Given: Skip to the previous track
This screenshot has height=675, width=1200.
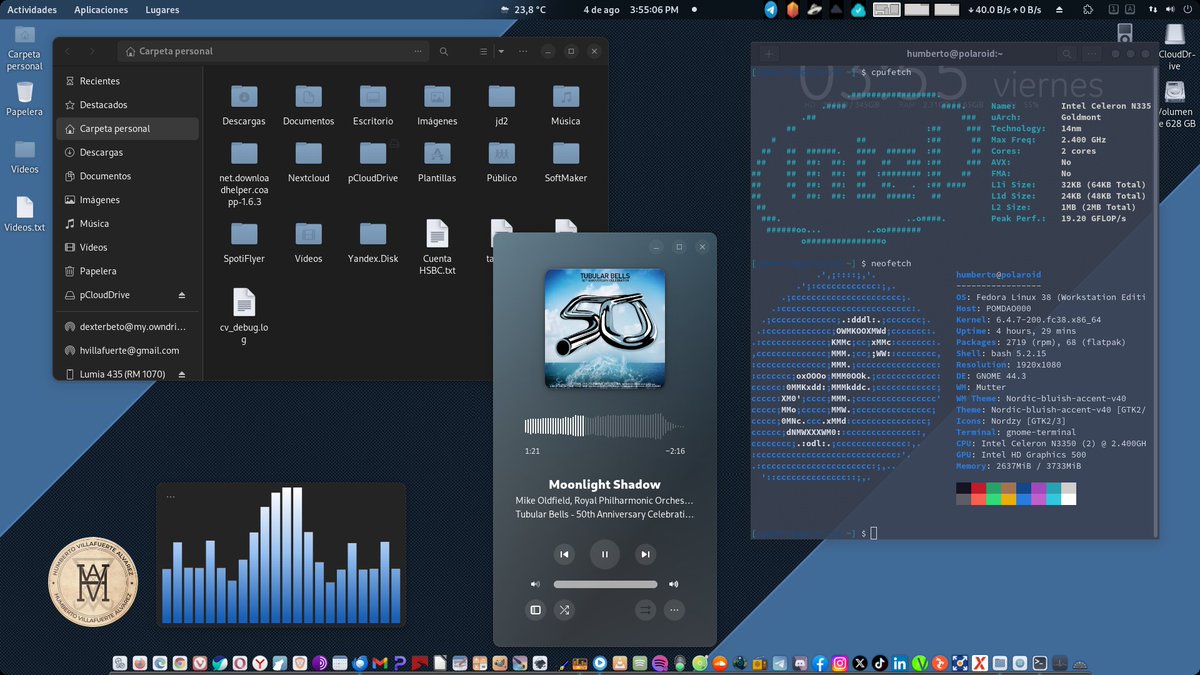Looking at the screenshot, I should (564, 554).
